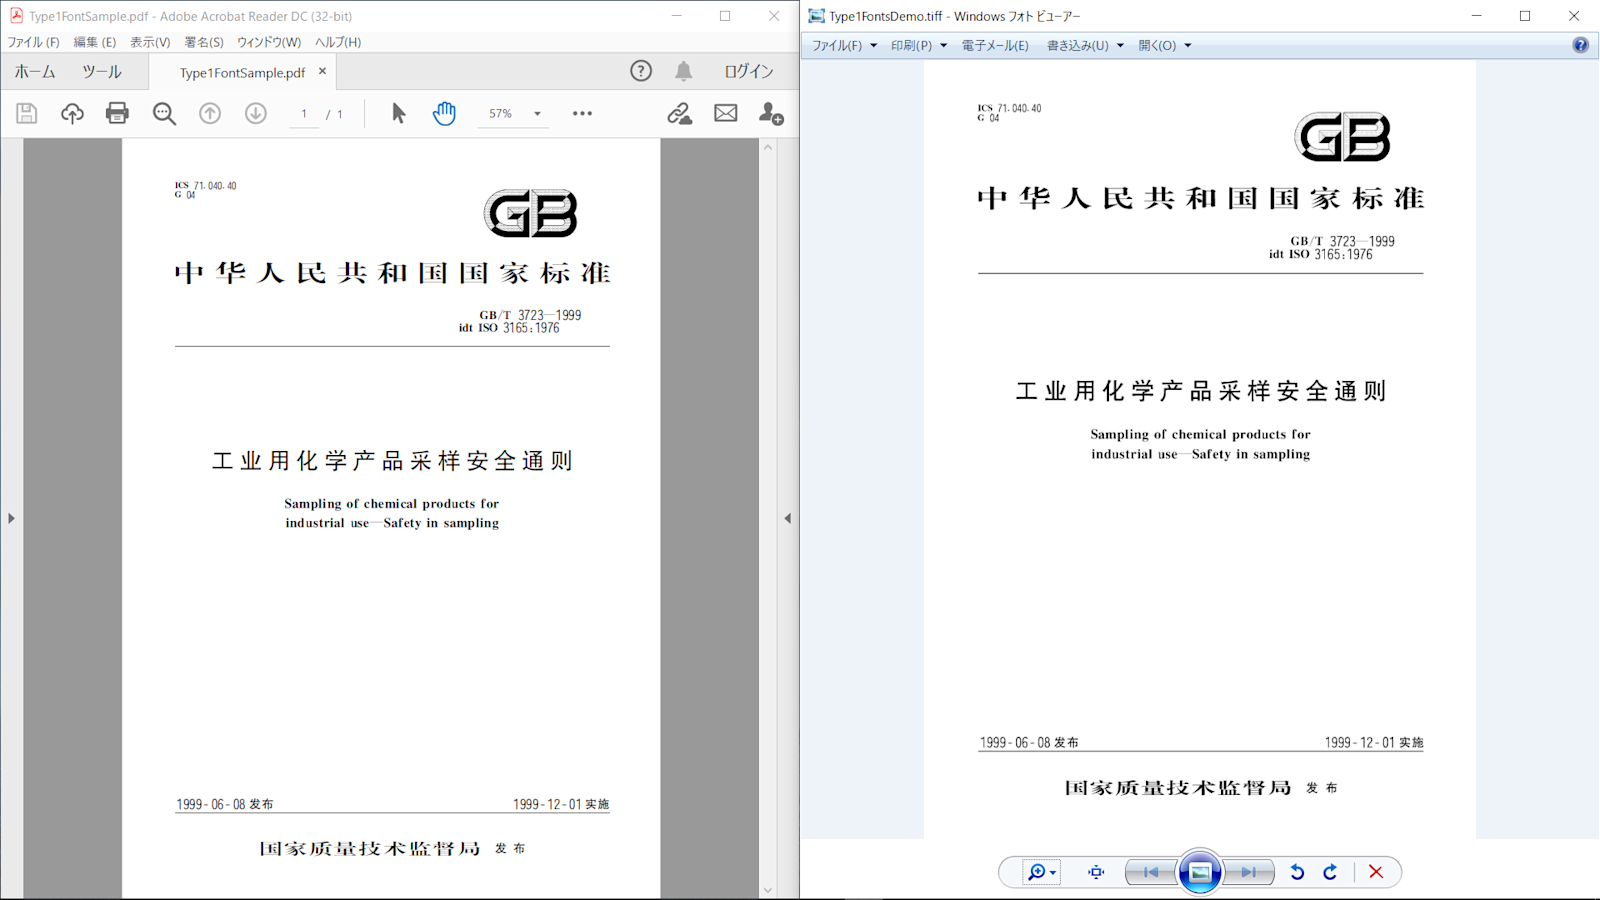Open Acrobat help question mark icon
The height and width of the screenshot is (900, 1600).
(x=641, y=71)
